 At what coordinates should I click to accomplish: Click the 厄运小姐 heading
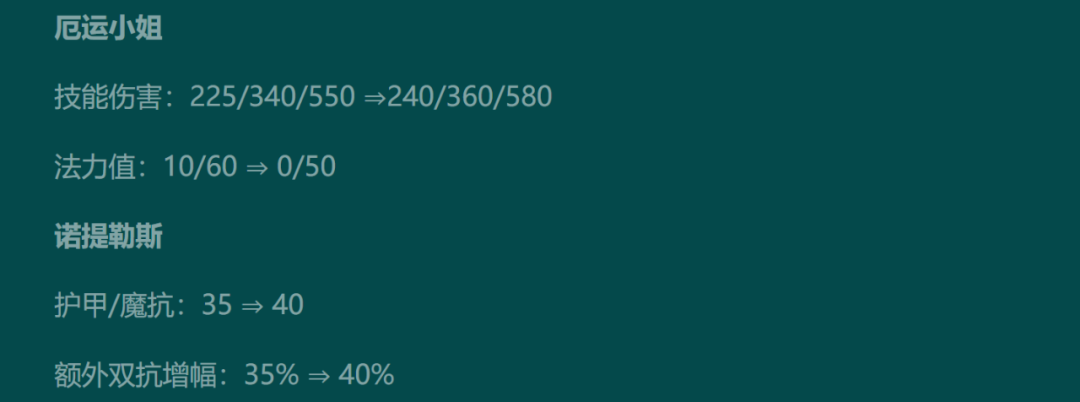[108, 30]
